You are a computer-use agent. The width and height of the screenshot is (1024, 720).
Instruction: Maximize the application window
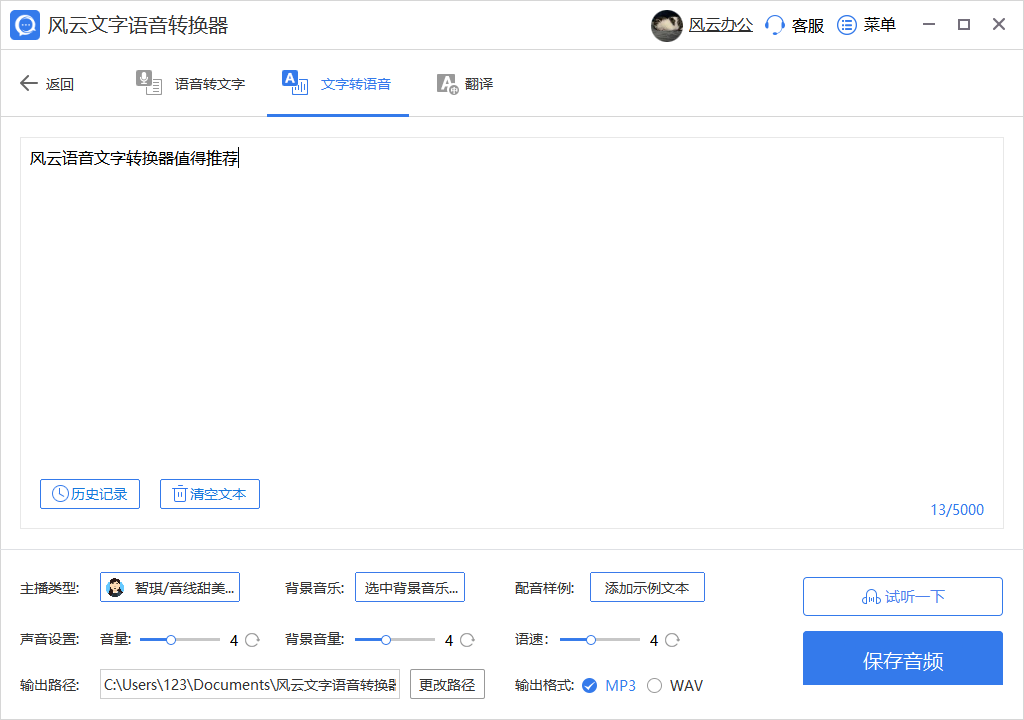[x=964, y=25]
